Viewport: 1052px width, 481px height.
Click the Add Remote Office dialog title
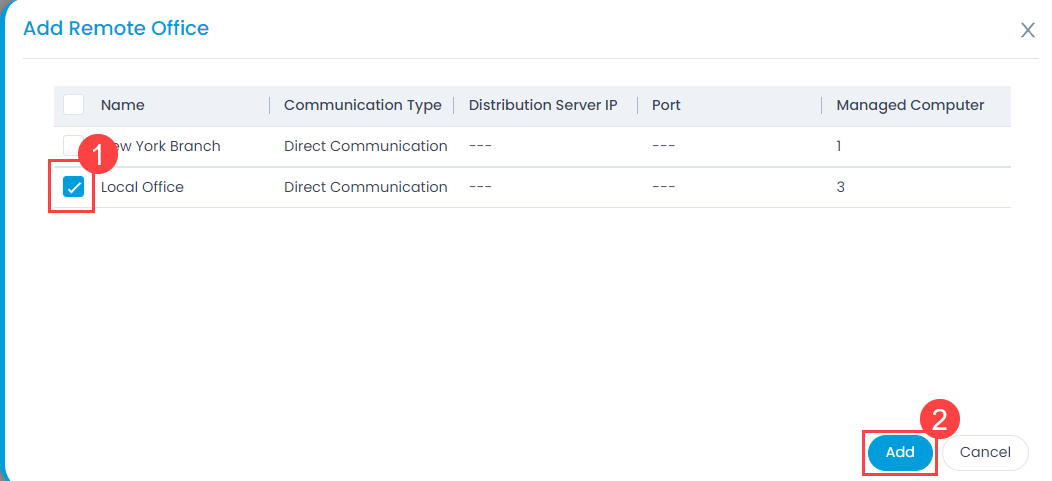[x=116, y=28]
